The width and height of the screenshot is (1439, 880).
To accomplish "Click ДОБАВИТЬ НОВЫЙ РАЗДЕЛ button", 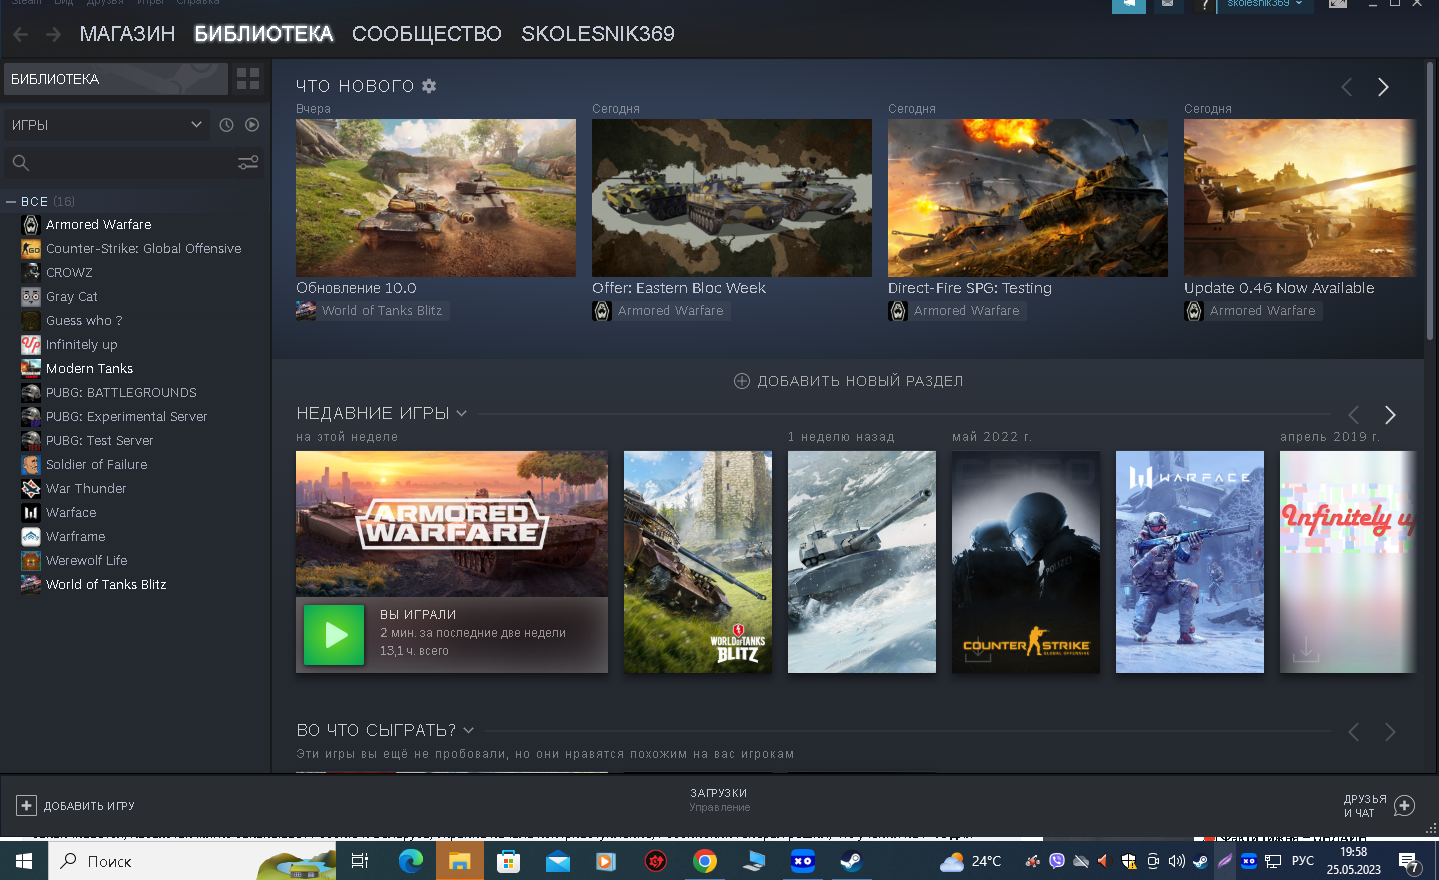I will point(848,381).
